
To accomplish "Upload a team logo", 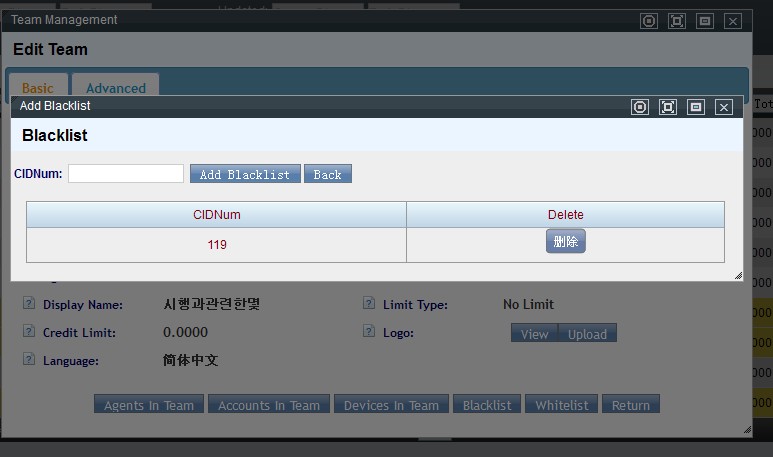I will (587, 334).
